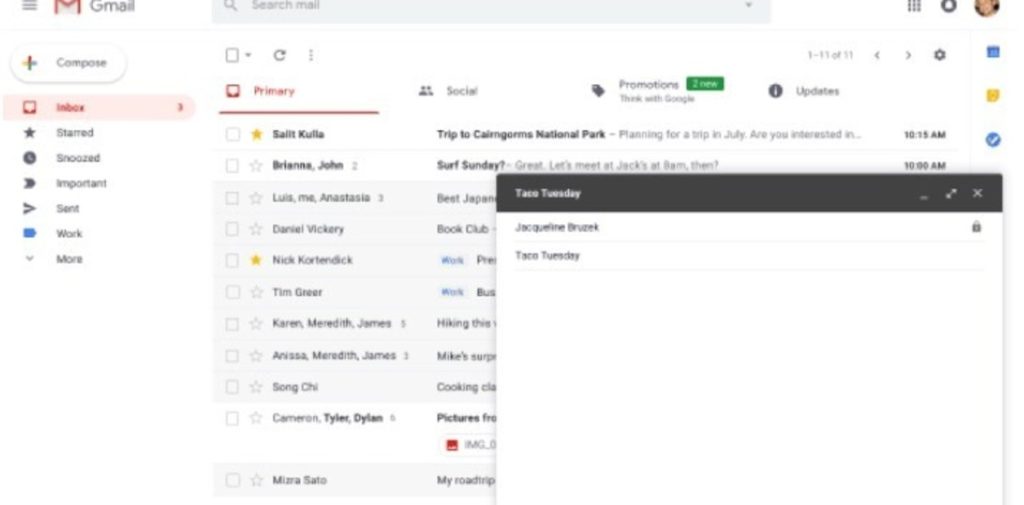The height and width of the screenshot is (505, 1024).
Task: Tick the Anissa, Meredith, James checkbox
Action: tap(232, 356)
